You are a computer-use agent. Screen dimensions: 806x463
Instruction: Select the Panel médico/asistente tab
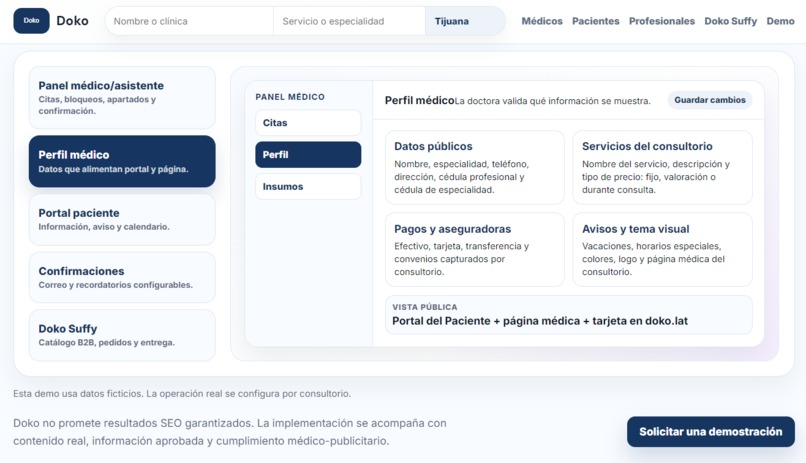click(x=122, y=98)
